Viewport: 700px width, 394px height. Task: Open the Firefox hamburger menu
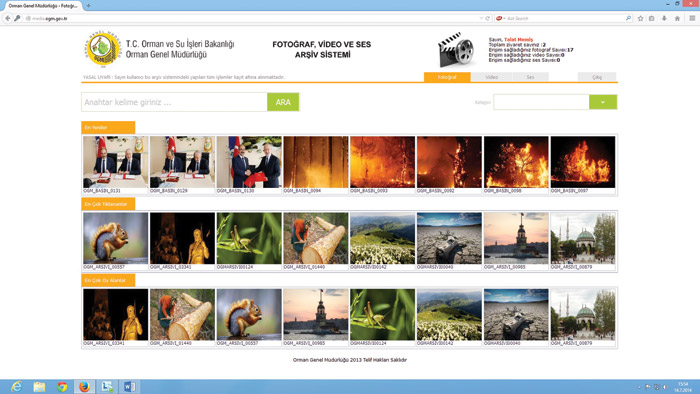tap(692, 18)
